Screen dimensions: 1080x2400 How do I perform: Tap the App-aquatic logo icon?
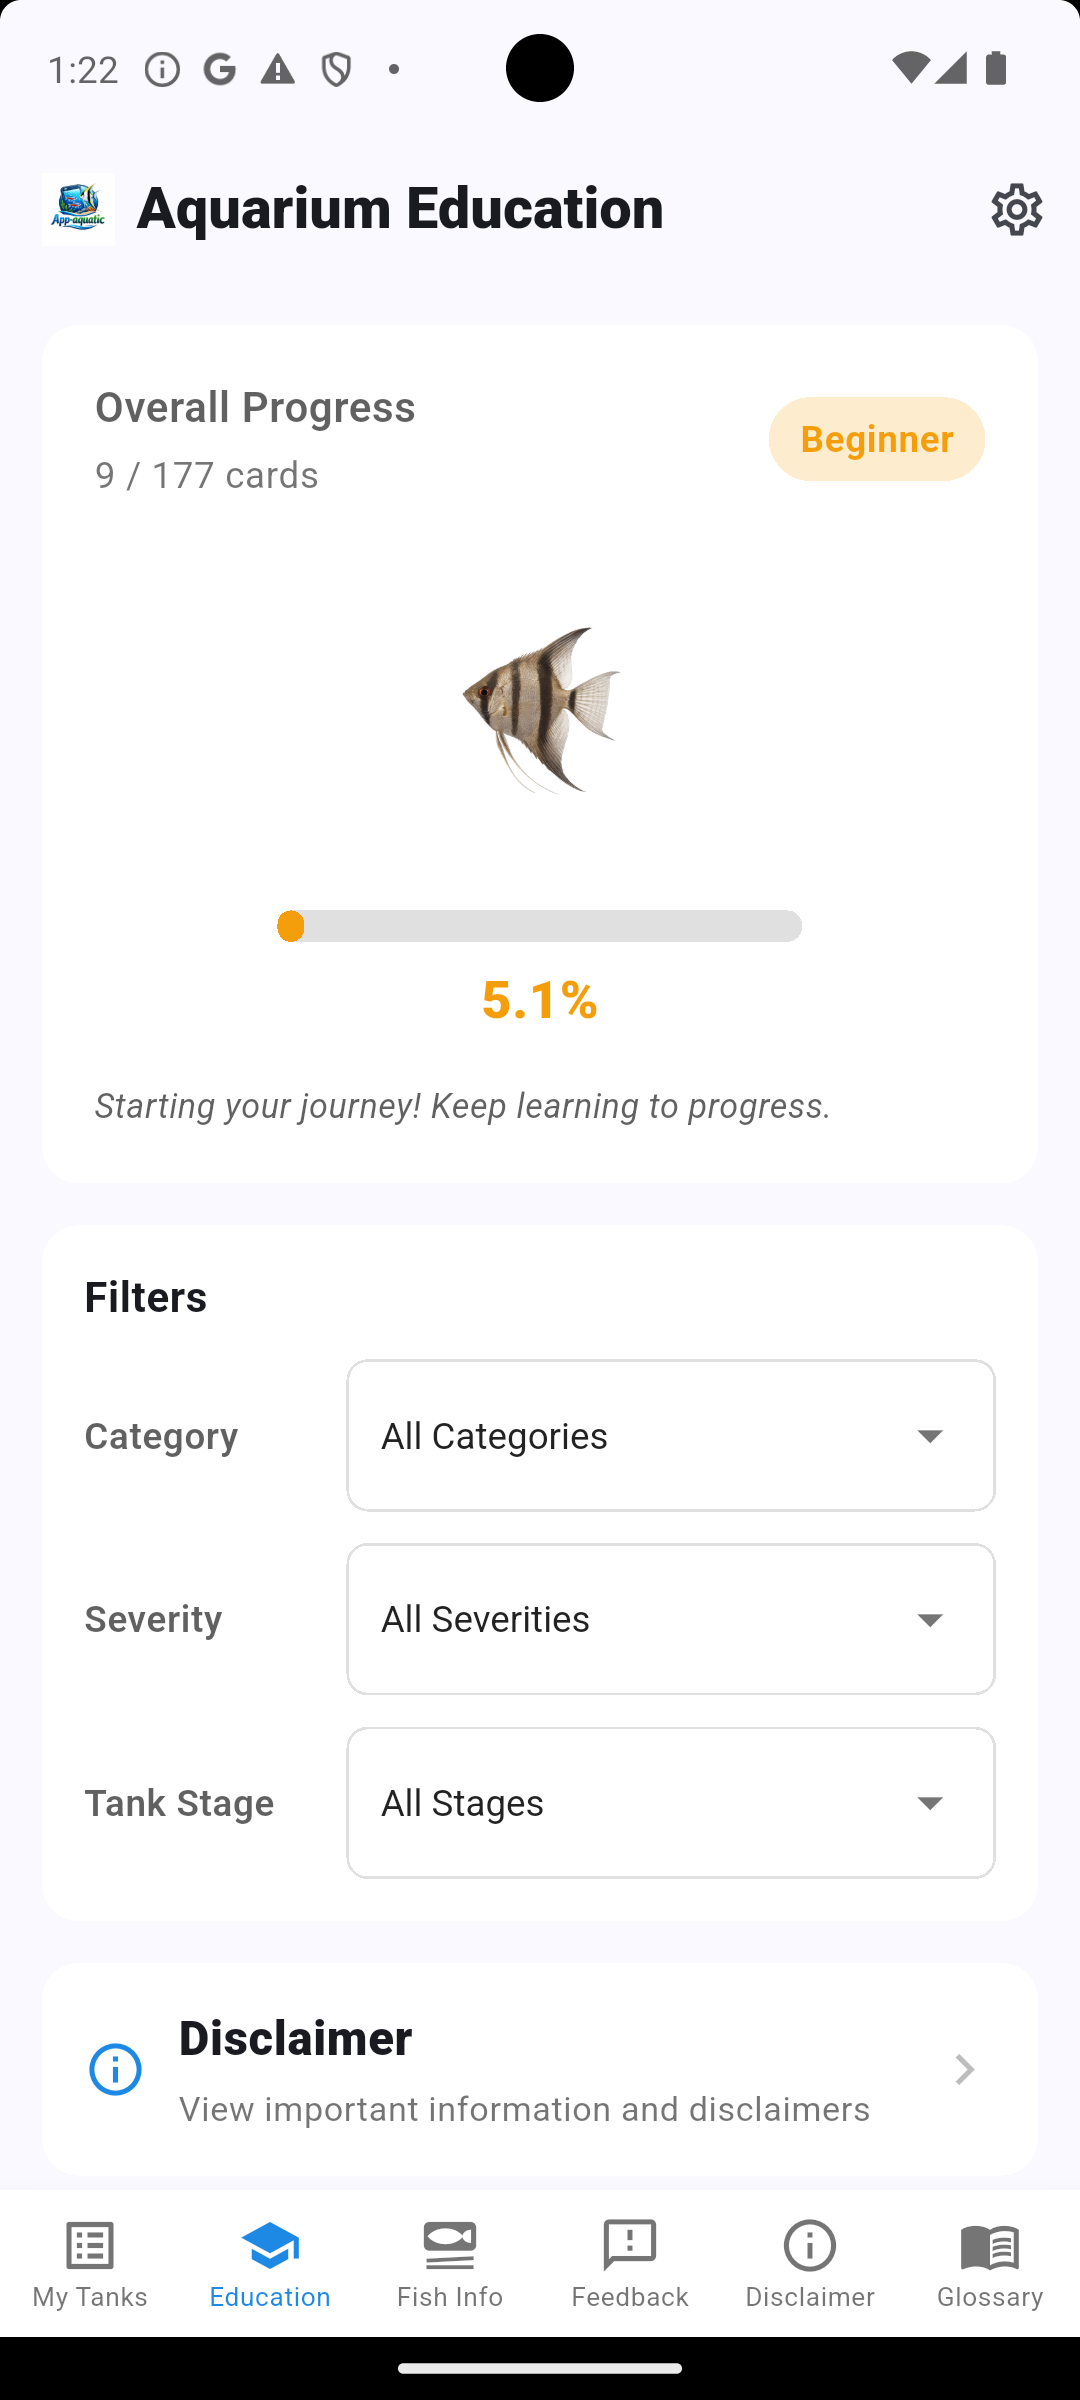(78, 209)
